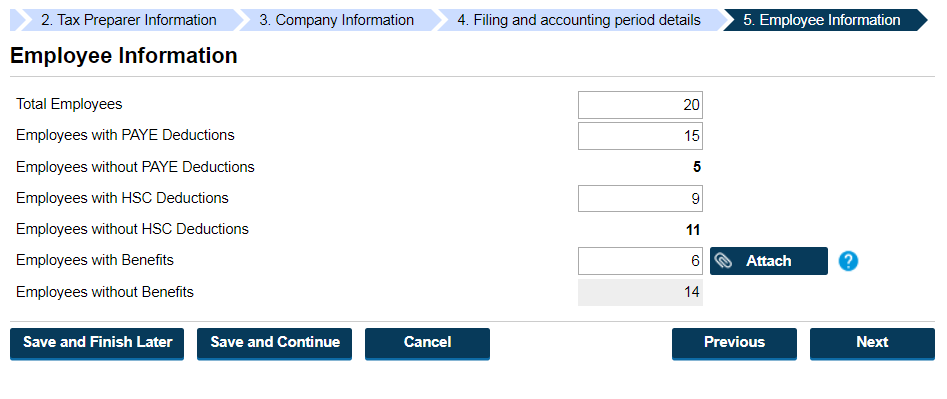Focus the Employees with PAYE Deductions field
Image resolution: width=947 pixels, height=399 pixels.
[640, 136]
